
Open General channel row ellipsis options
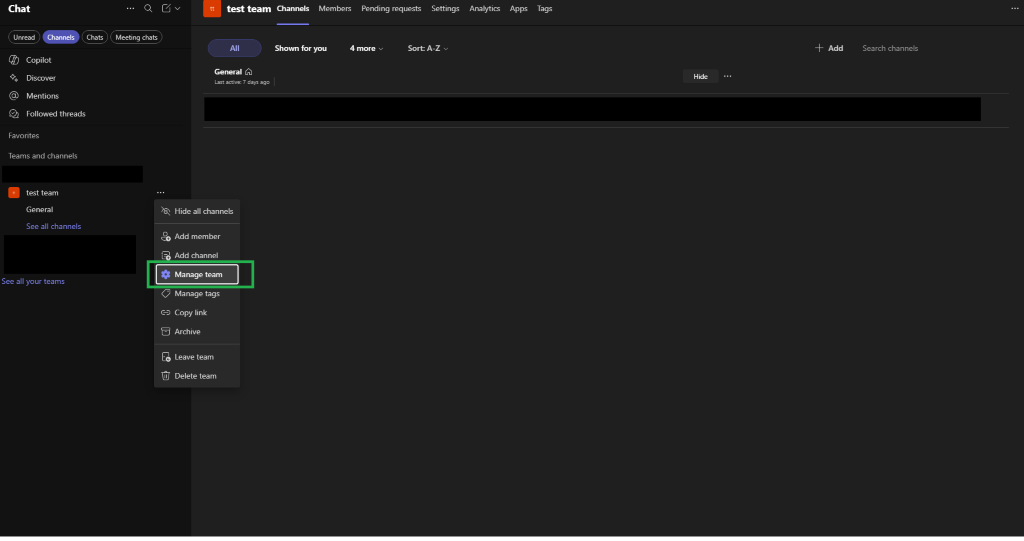coord(728,76)
